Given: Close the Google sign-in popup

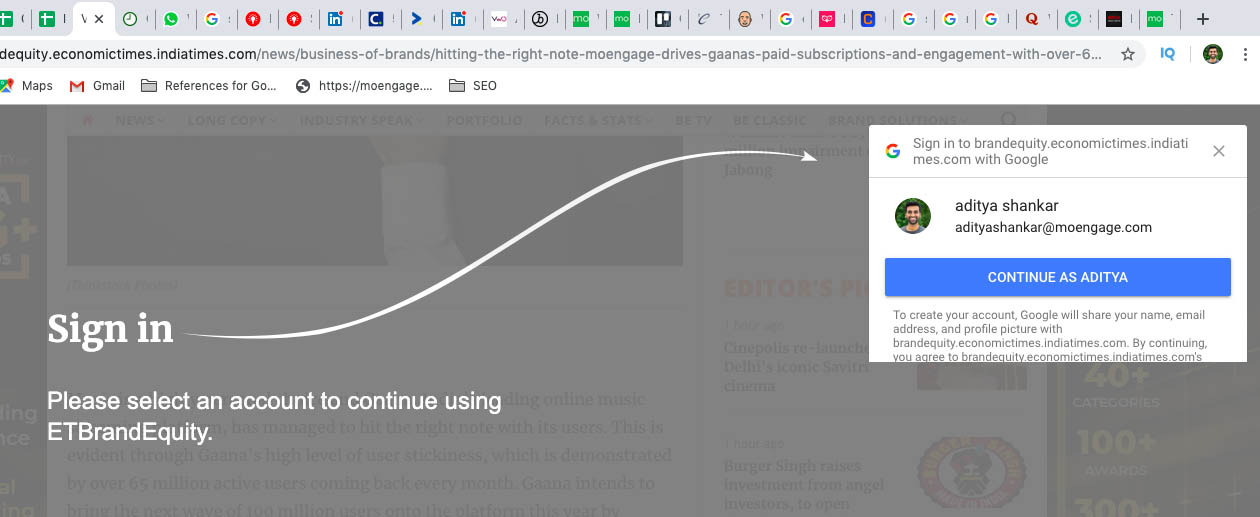Looking at the screenshot, I should pyautogui.click(x=1218, y=151).
